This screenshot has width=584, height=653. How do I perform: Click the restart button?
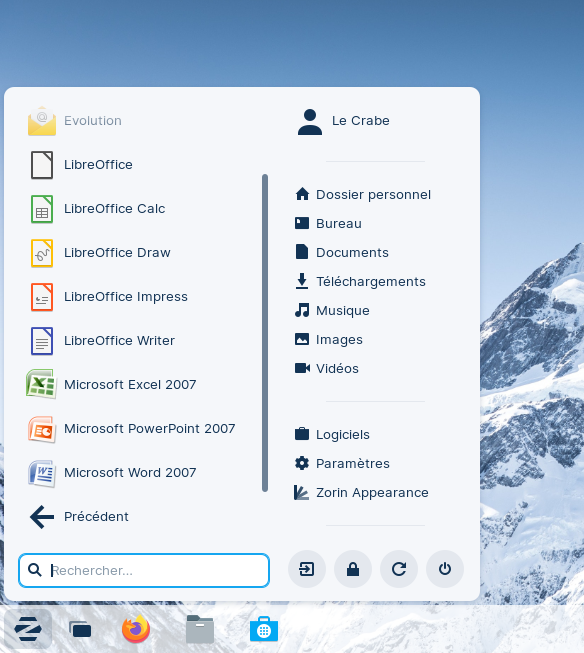coord(399,569)
